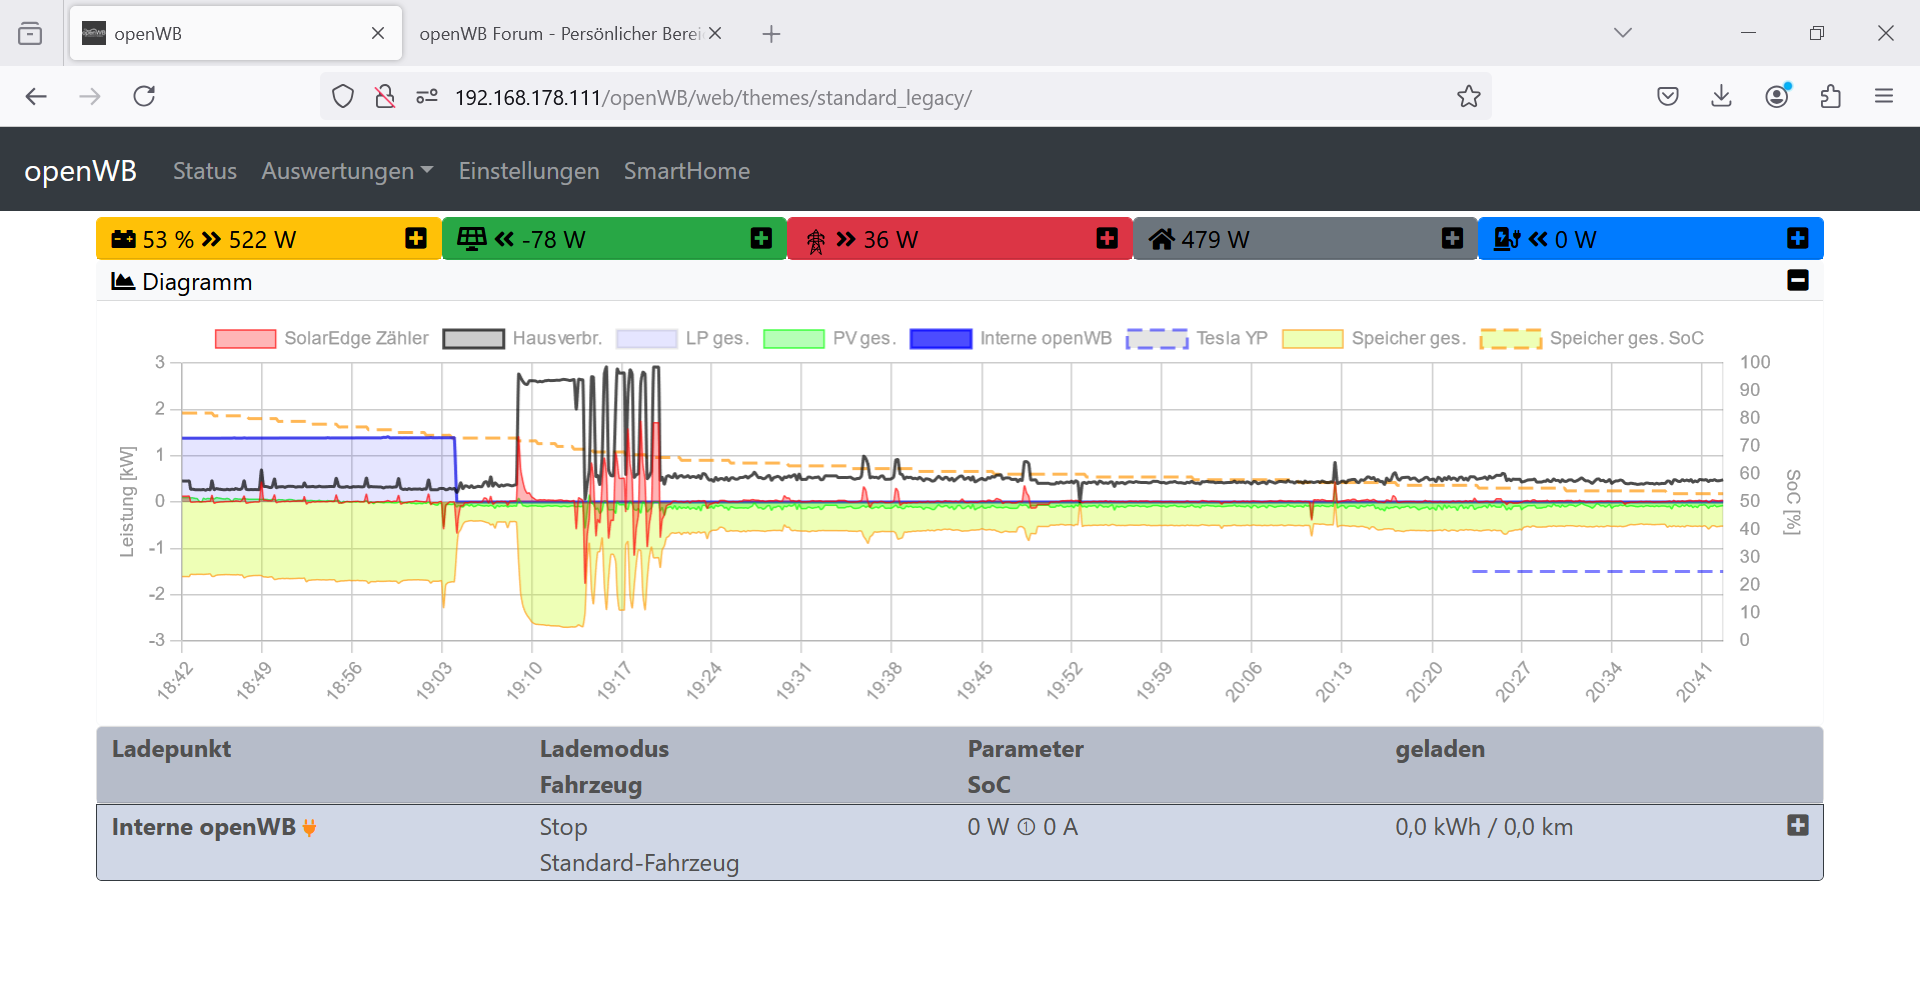Toggle PV ges. series in legend
The image size is (1920, 1008).
(830, 338)
